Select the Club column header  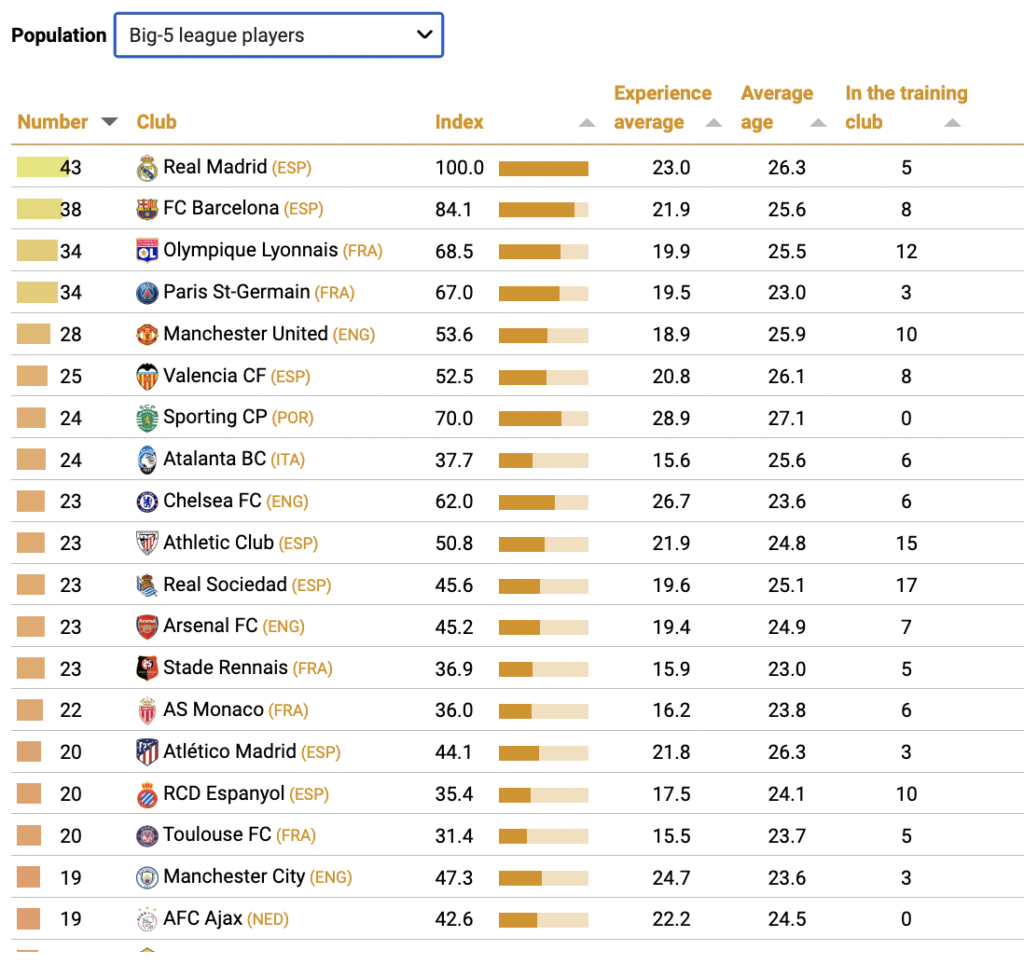[x=157, y=122]
